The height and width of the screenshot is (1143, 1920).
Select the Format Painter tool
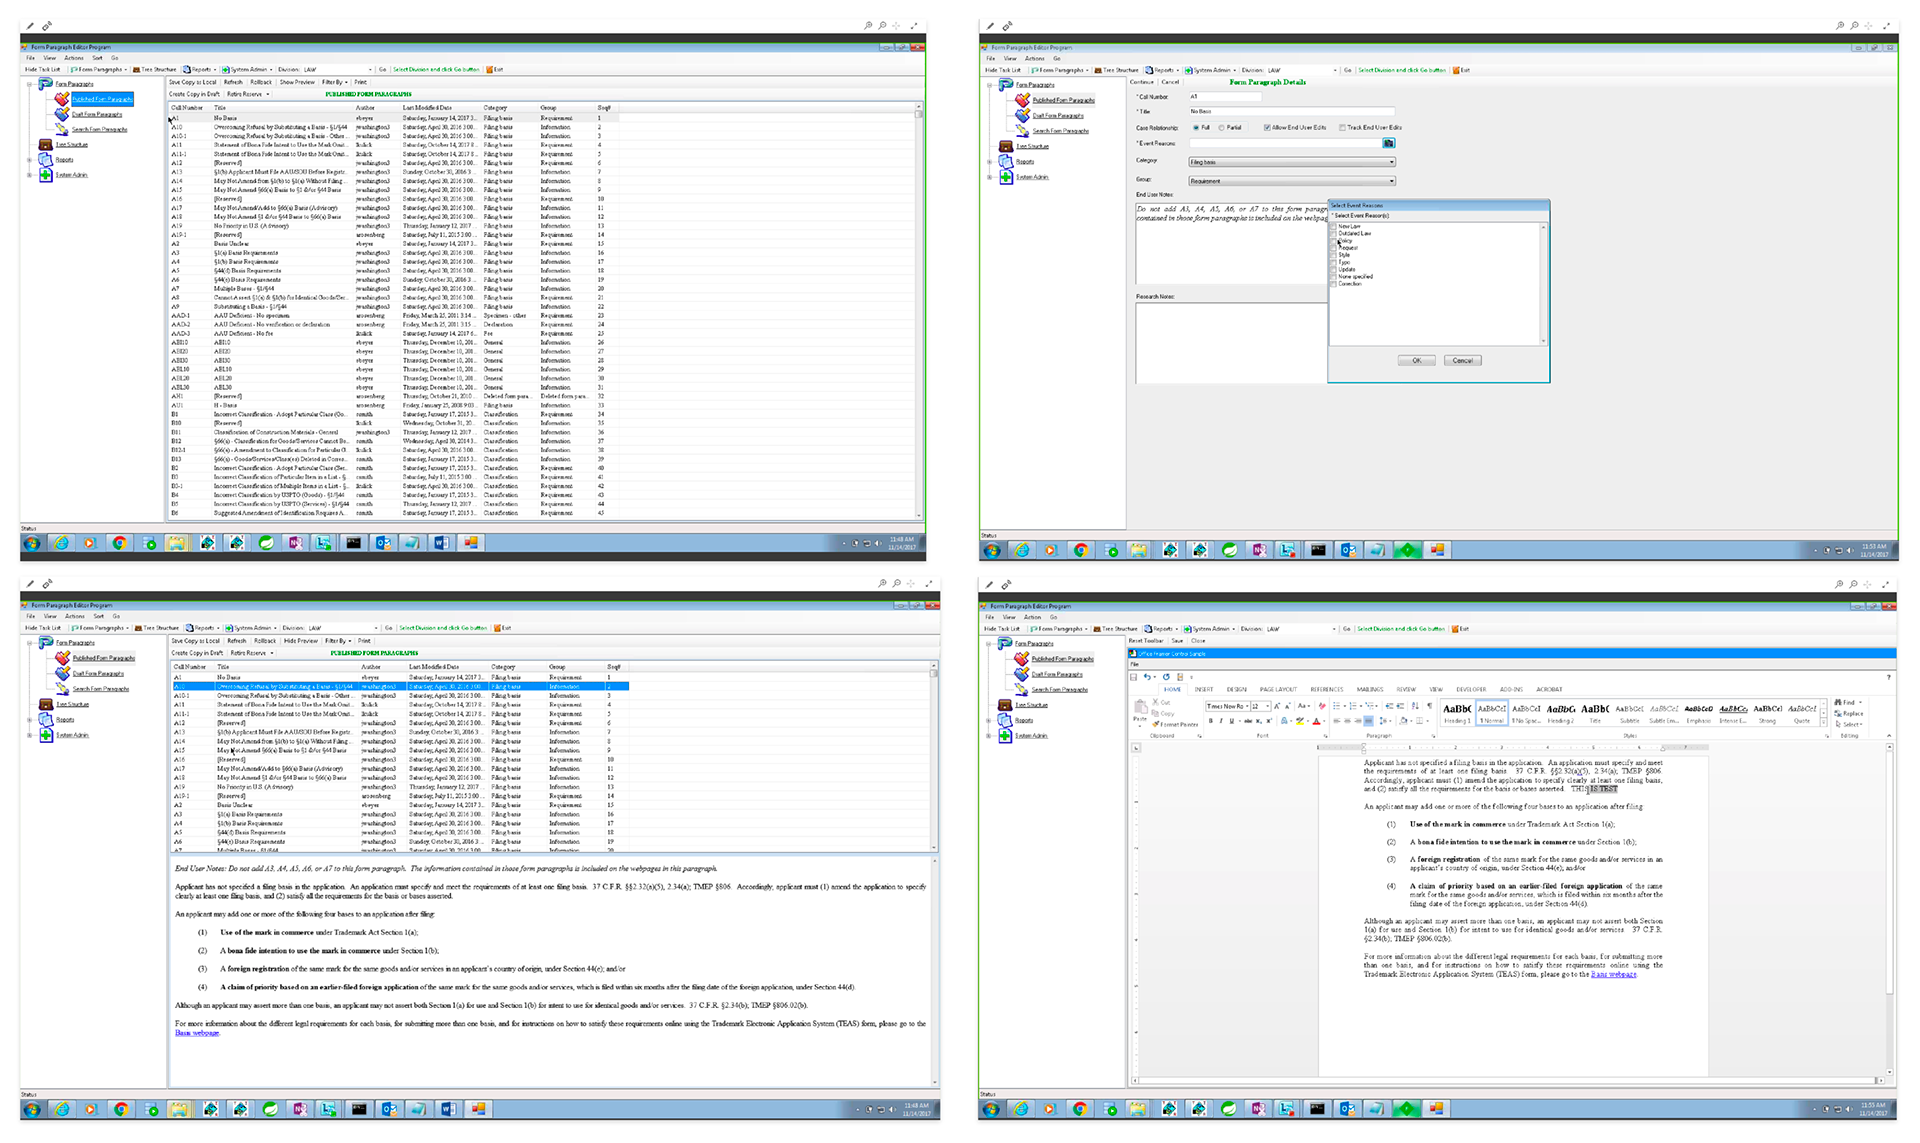point(1175,724)
